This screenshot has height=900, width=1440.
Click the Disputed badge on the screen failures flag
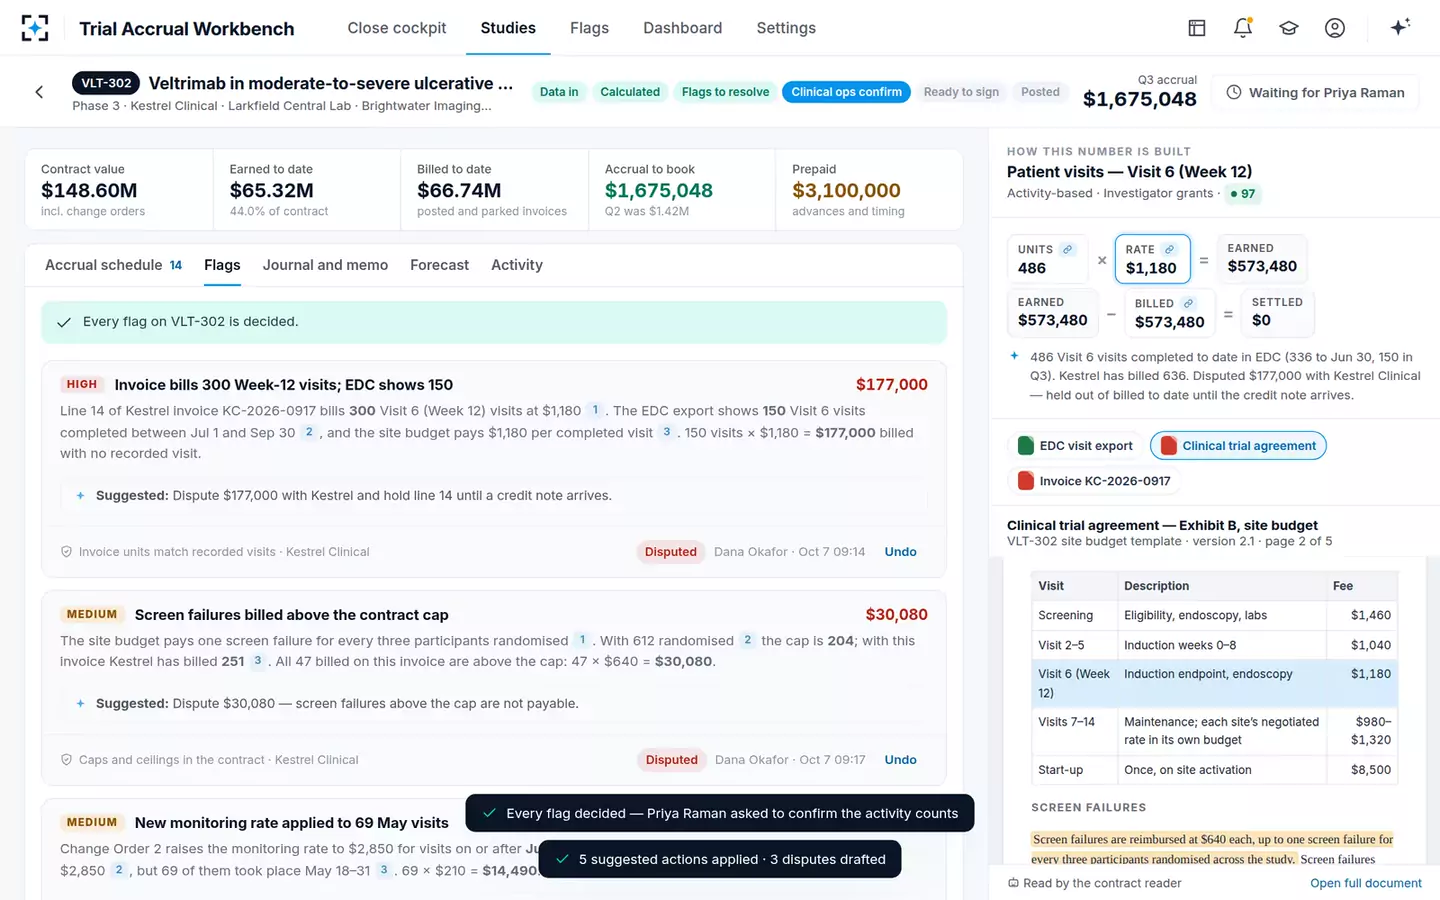pos(671,759)
